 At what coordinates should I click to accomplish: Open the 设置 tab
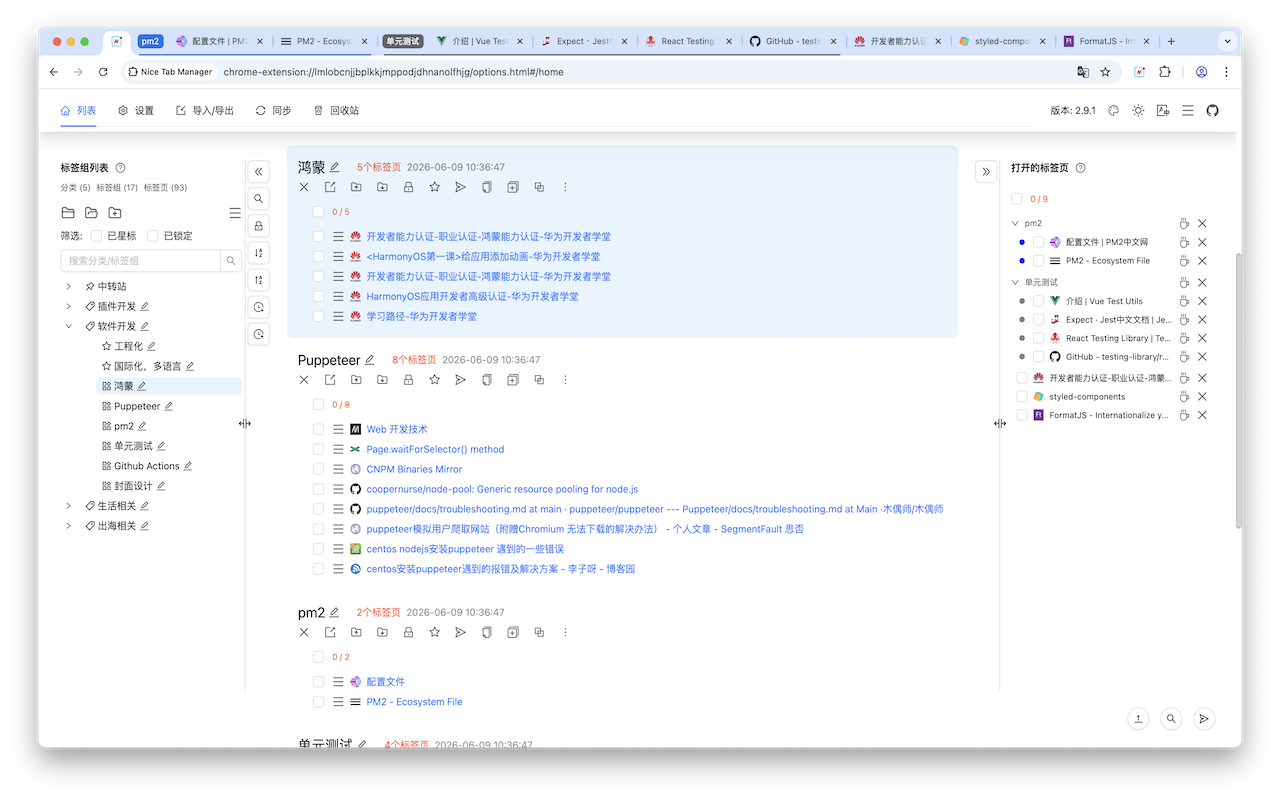tap(136, 111)
